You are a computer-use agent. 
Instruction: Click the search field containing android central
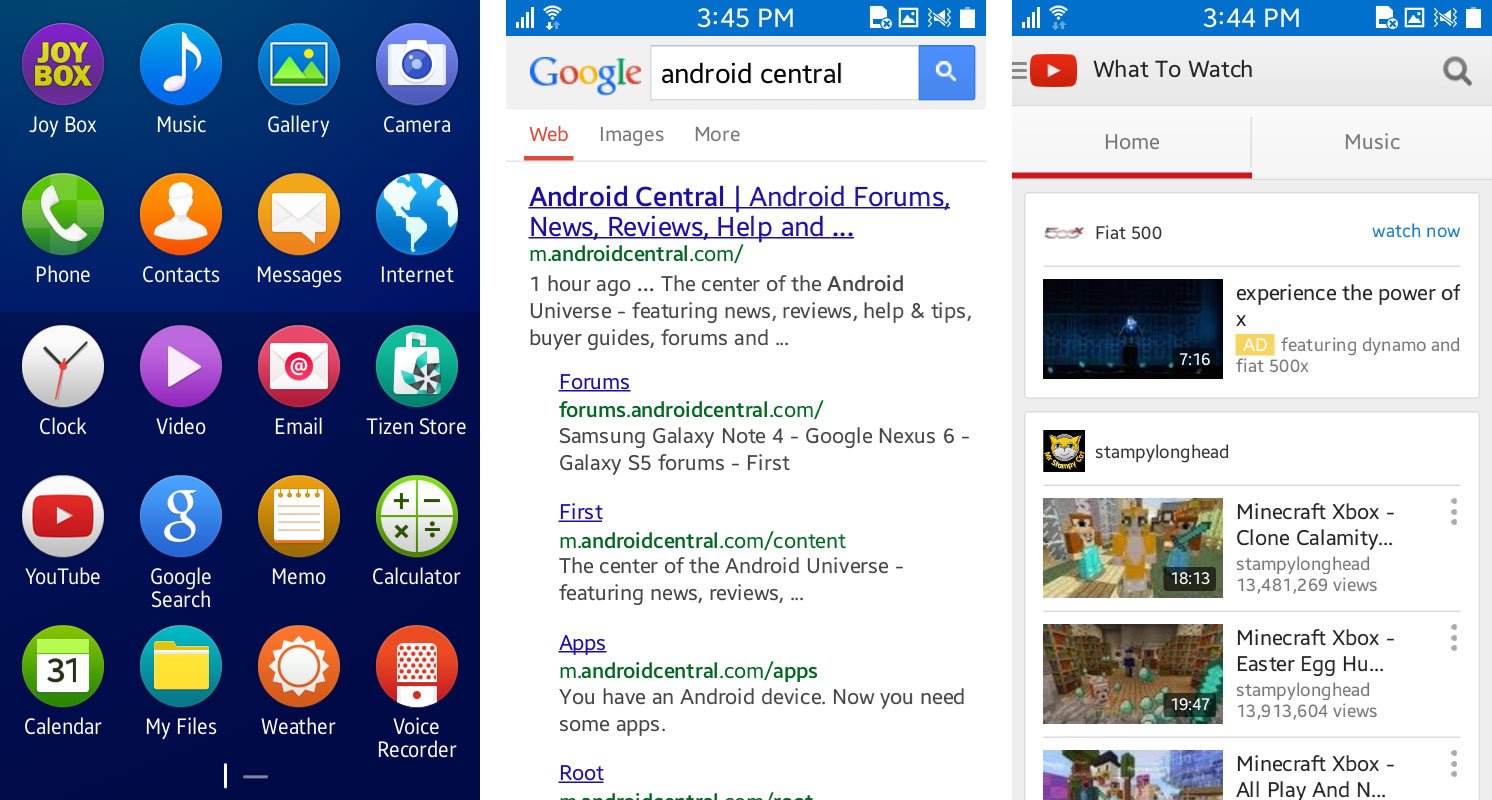click(784, 72)
